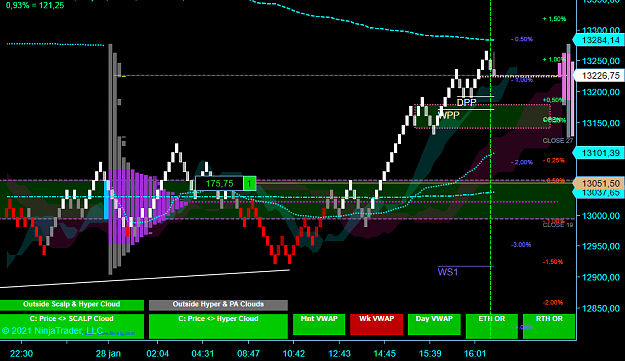The height and width of the screenshot is (361, 625).
Task: Click the © 2021 NinjaTrader, LLC copyright text
Action: (52, 331)
